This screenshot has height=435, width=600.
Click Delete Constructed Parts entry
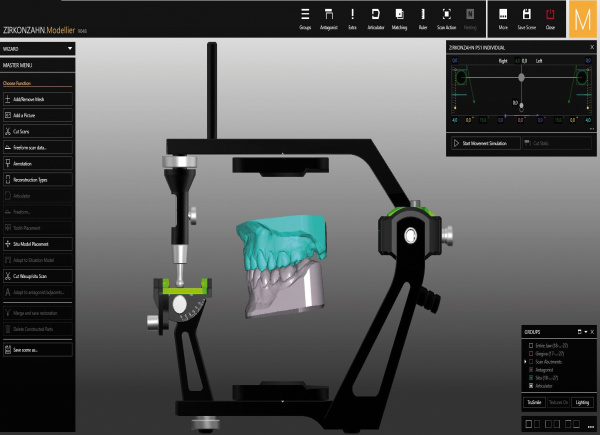38,329
